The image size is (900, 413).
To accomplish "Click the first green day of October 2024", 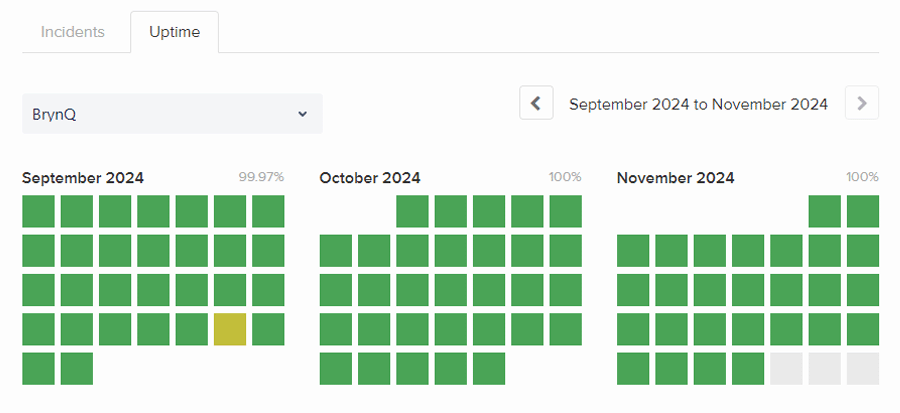I will [x=413, y=211].
